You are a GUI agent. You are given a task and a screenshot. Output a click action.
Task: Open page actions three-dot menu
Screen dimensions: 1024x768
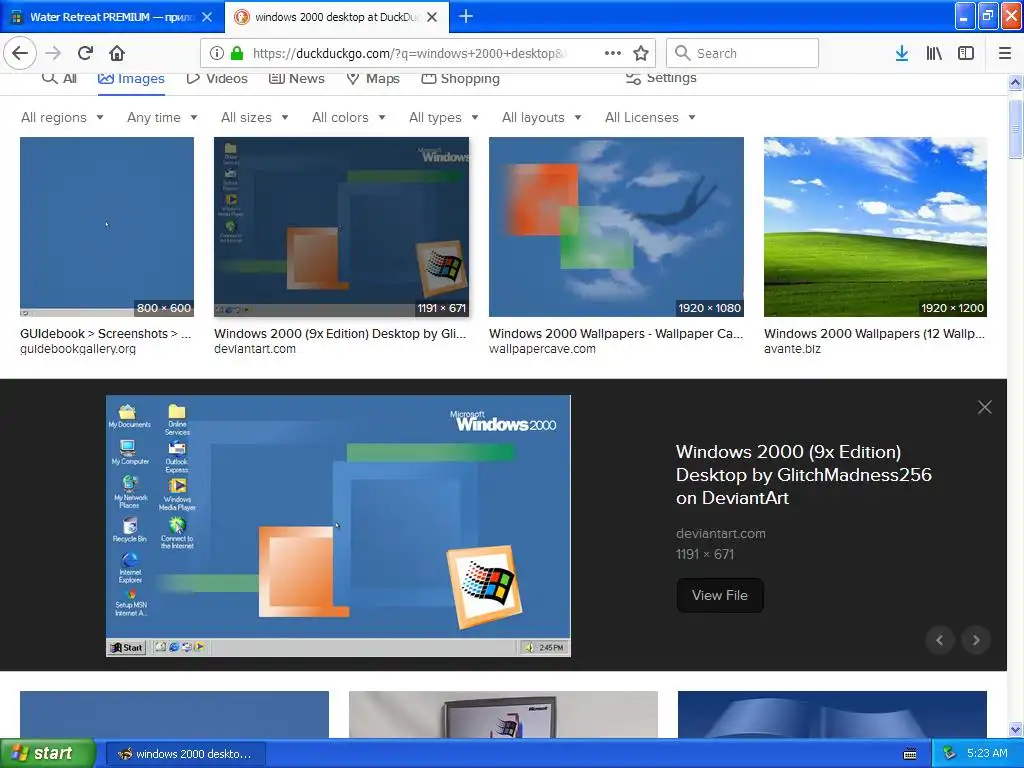coord(613,53)
